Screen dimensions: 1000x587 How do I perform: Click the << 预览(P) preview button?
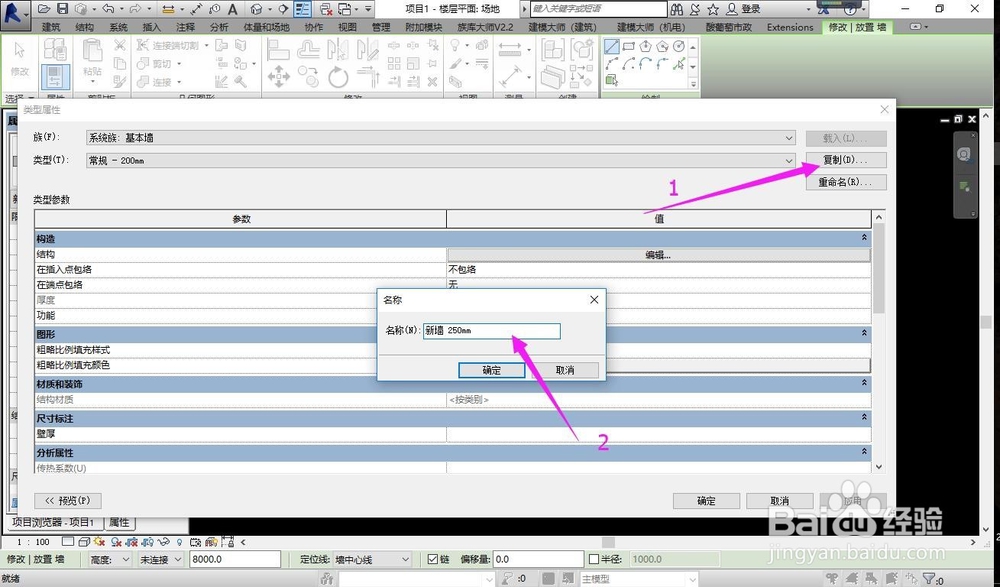[68, 501]
